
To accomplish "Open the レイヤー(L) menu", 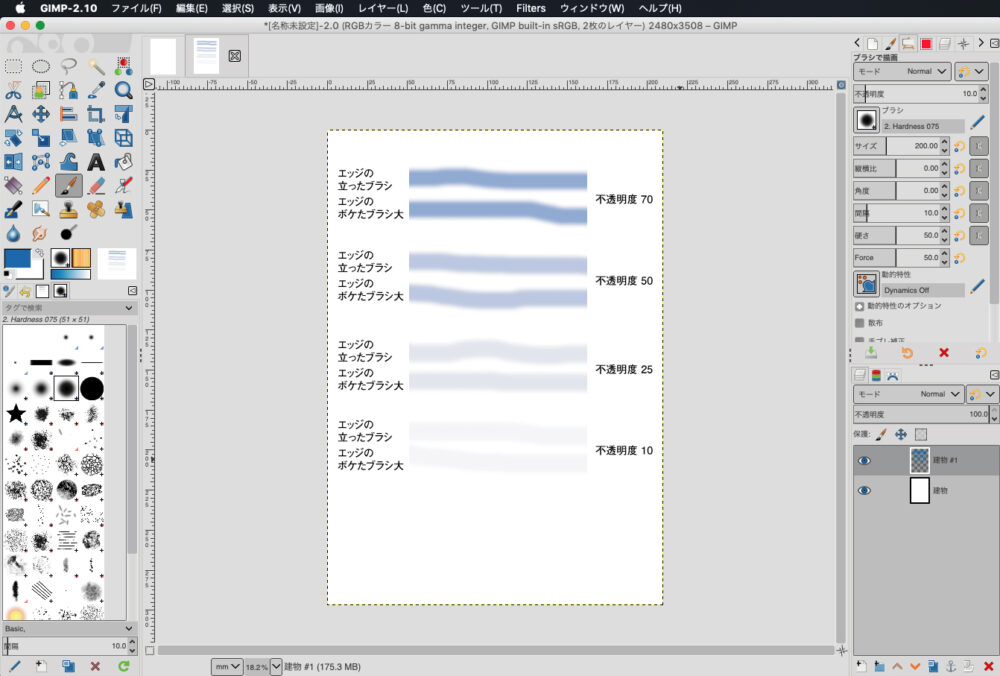I will coord(382,8).
